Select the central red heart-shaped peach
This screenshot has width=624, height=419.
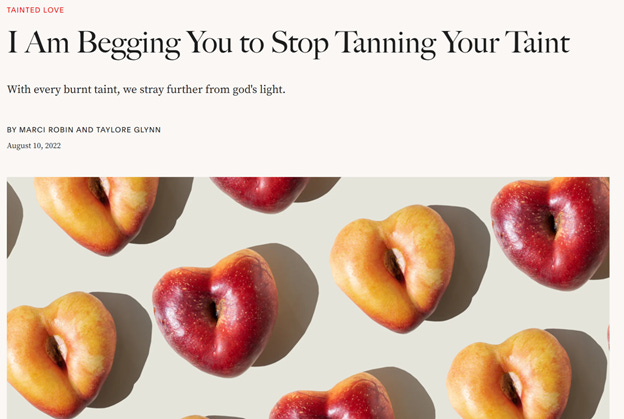[215, 314]
